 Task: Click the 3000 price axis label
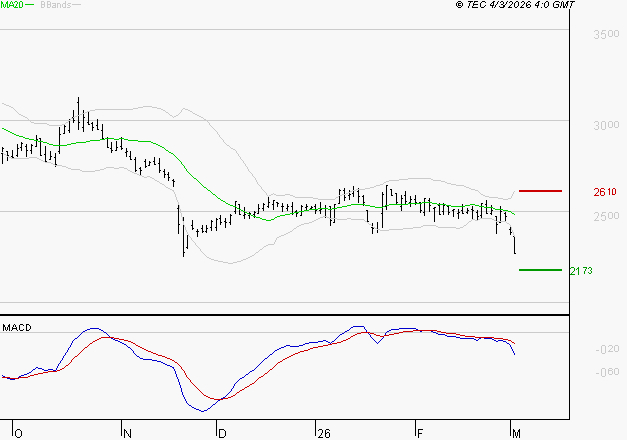pos(606,125)
